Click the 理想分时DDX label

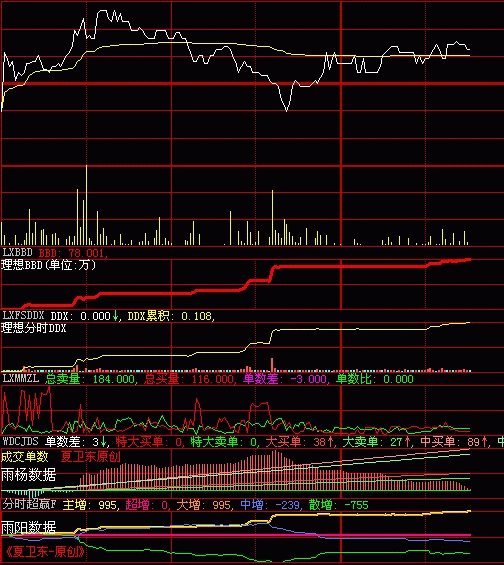(x=34, y=328)
